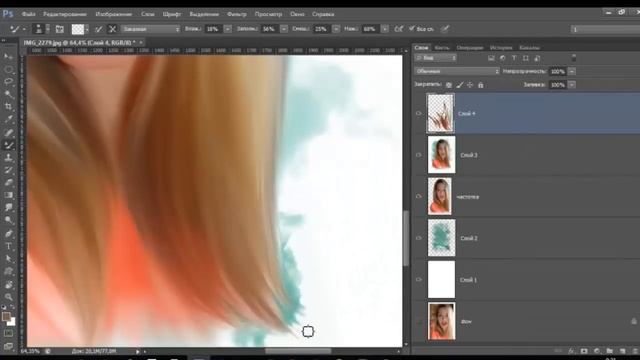The image size is (640, 360).
Task: Open the Заполн. 56% slider dropdown
Action: pos(284,29)
